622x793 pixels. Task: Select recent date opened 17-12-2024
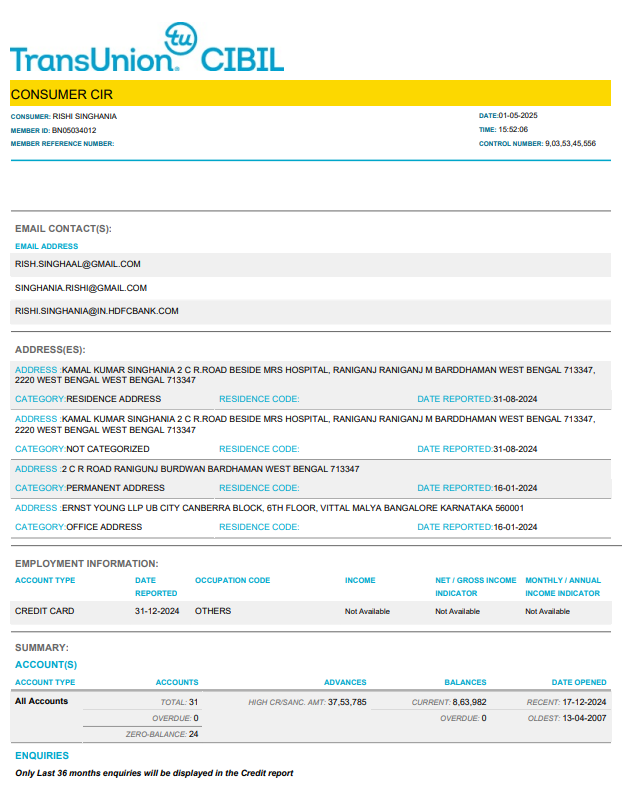[x=584, y=702]
